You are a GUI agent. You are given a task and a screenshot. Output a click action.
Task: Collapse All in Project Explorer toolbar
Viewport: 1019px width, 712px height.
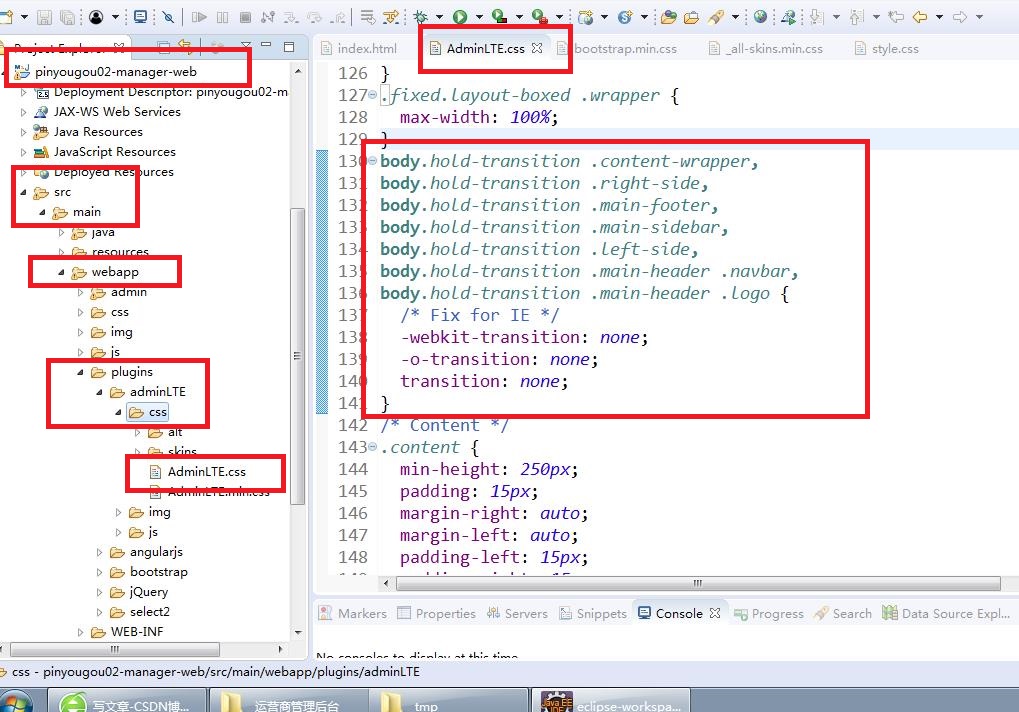[163, 46]
